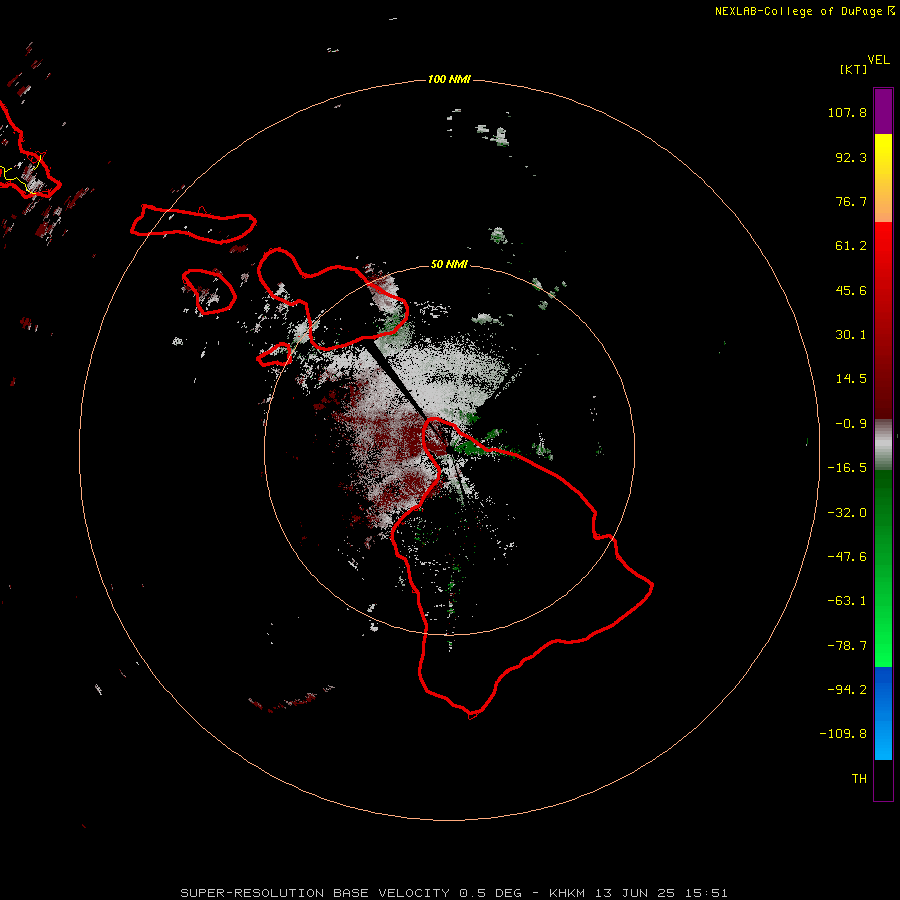Select the 45.6 legend value
Viewport: 900px width, 900px height.
pos(851,290)
